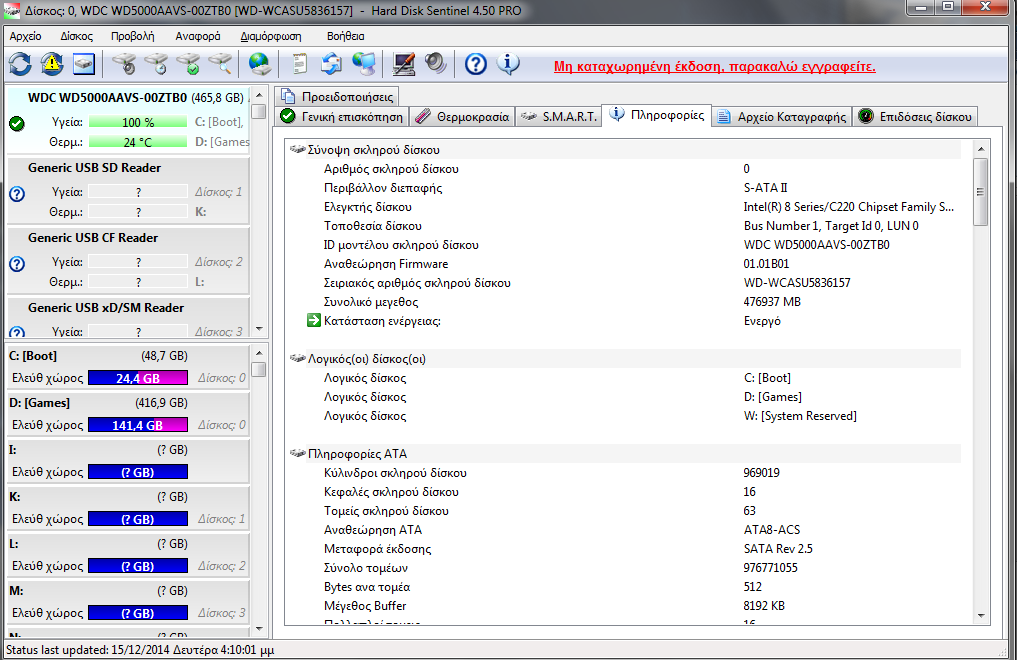Click the partition list scroll down arrow

(259, 628)
